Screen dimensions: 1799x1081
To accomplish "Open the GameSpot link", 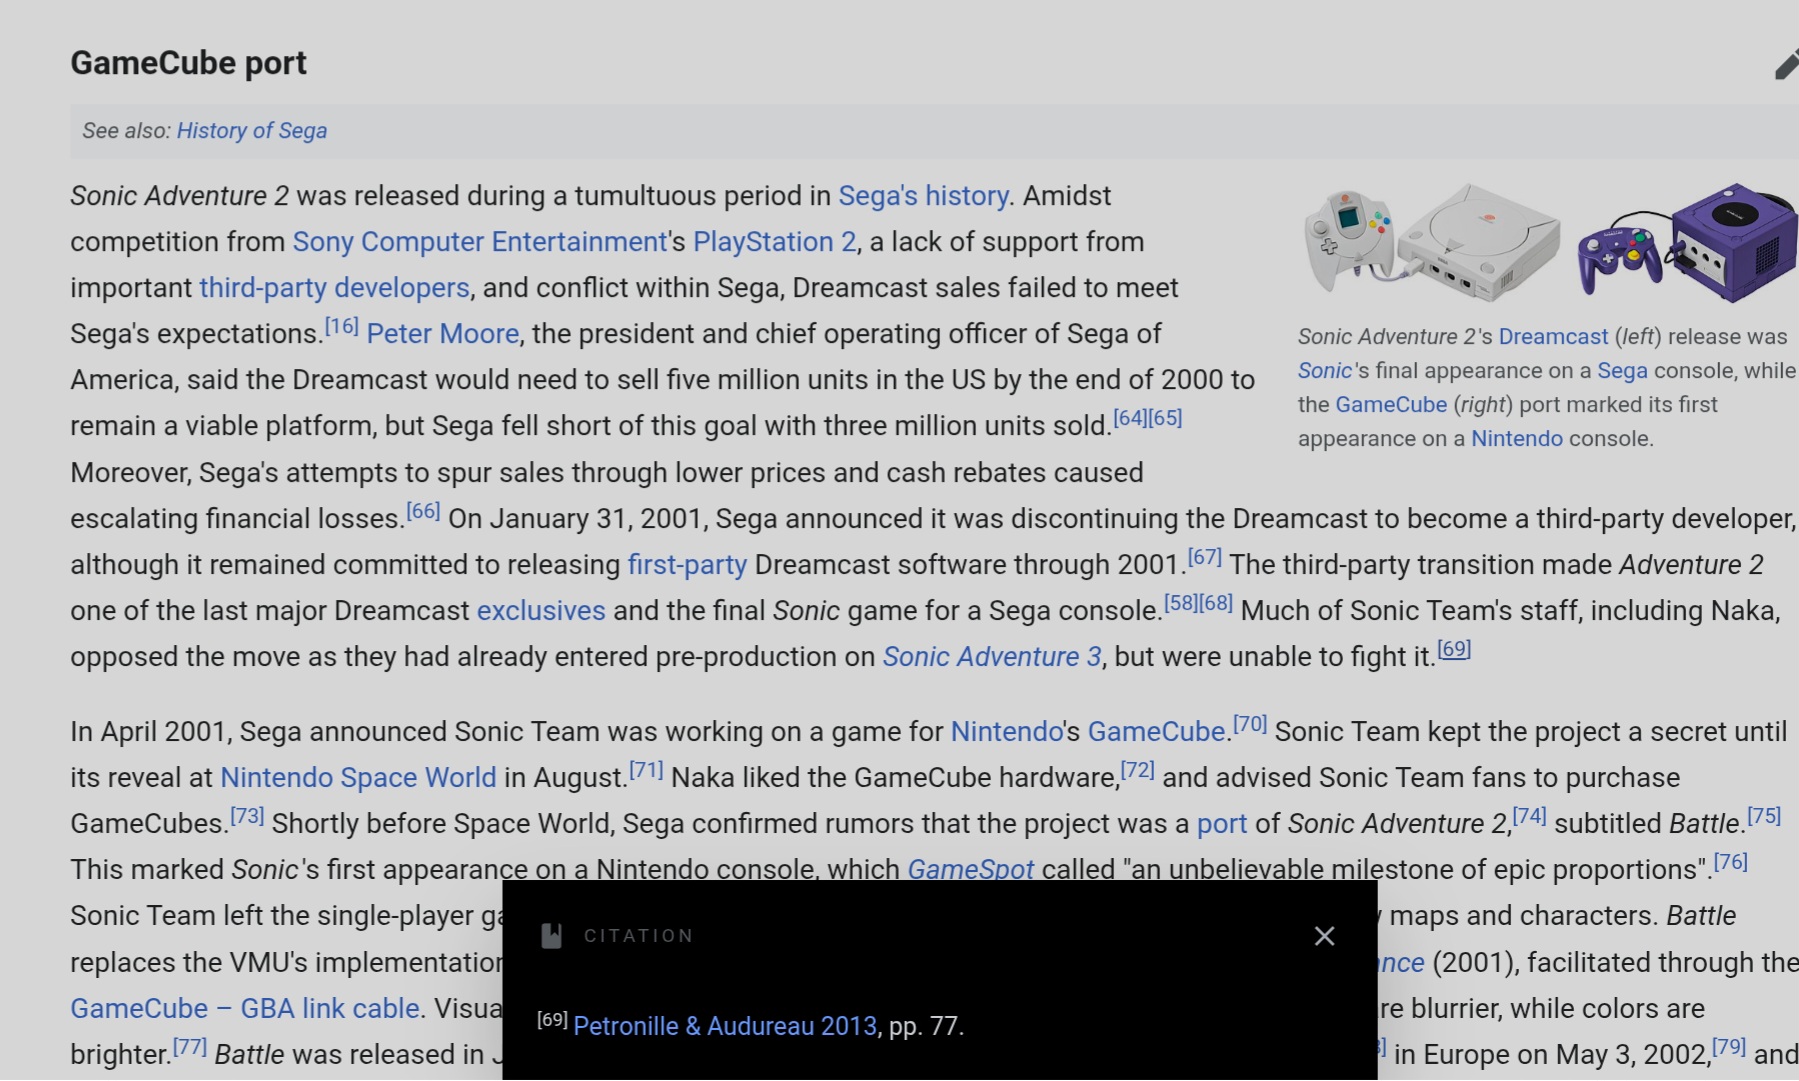I will pyautogui.click(x=971, y=868).
